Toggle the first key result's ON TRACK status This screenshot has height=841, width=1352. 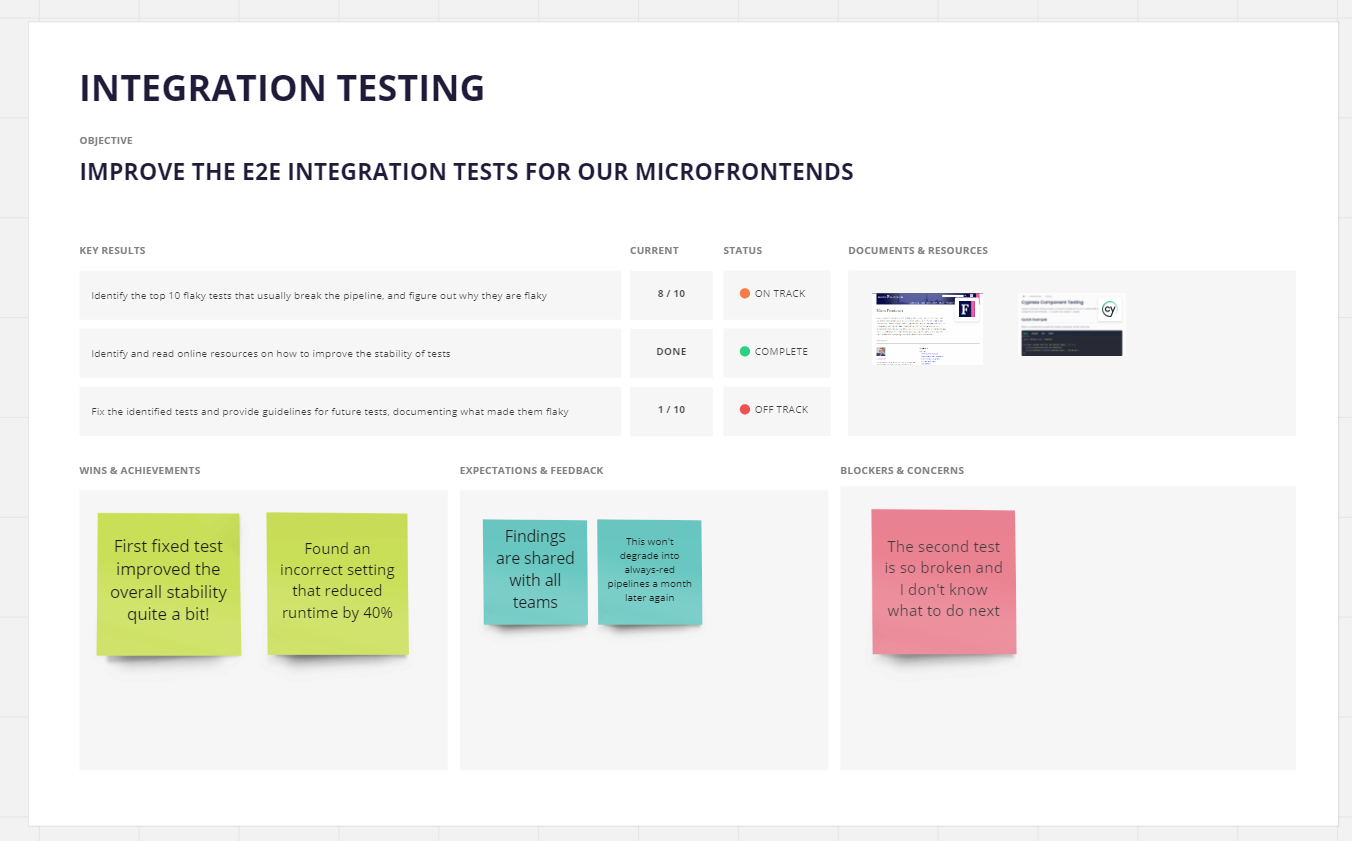point(777,293)
